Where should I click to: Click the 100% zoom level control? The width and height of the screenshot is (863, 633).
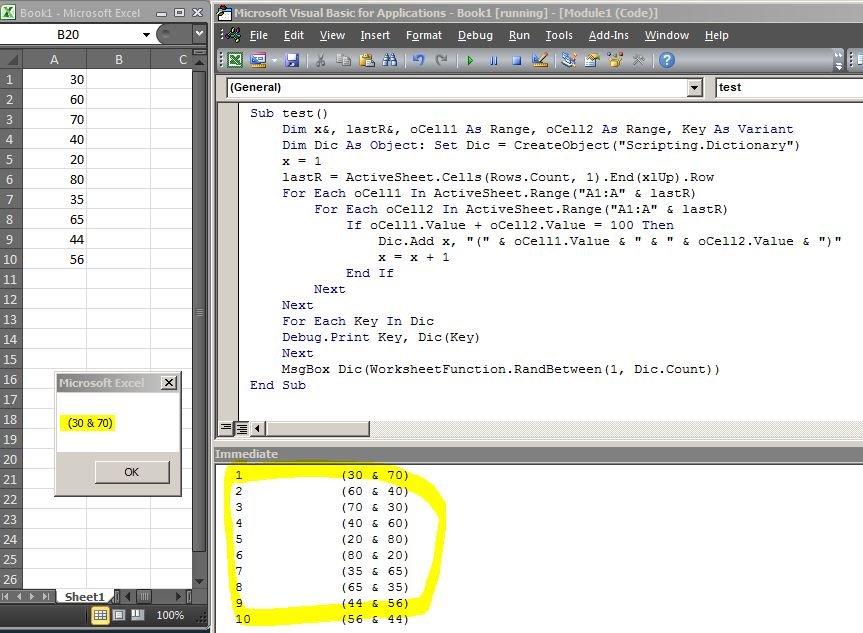click(x=170, y=615)
